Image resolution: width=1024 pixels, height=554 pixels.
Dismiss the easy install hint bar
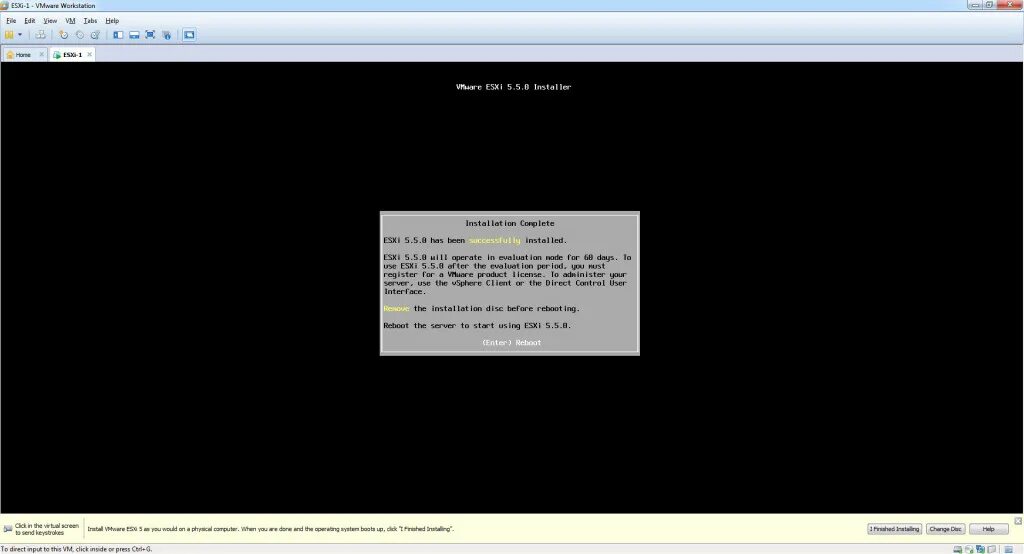[x=1017, y=521]
